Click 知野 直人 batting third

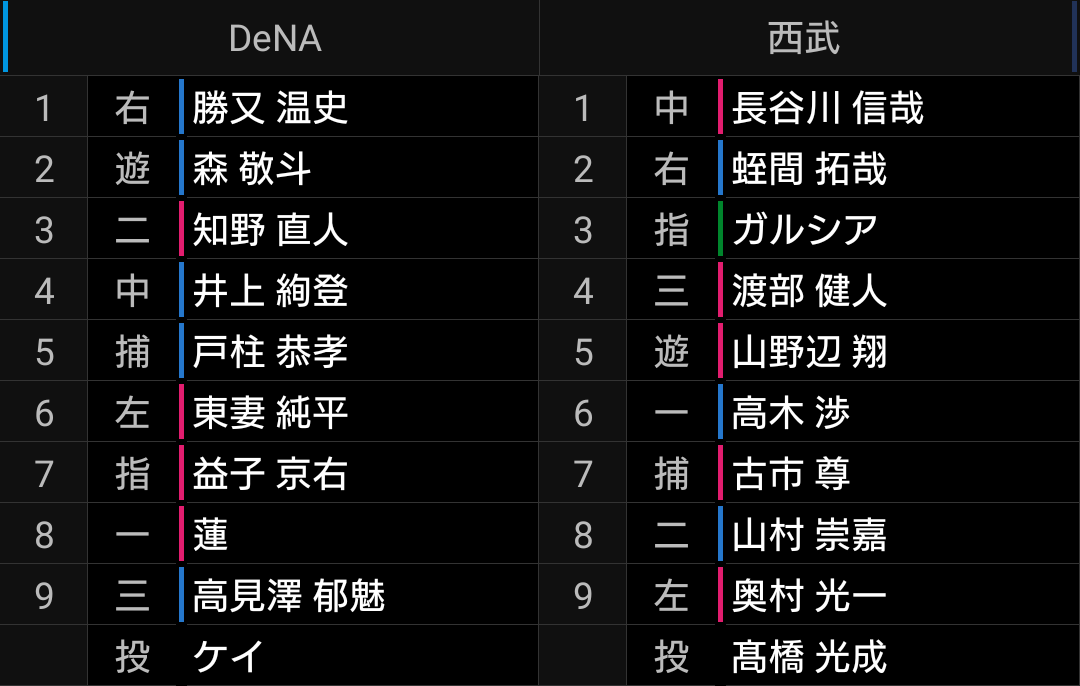coord(270,229)
